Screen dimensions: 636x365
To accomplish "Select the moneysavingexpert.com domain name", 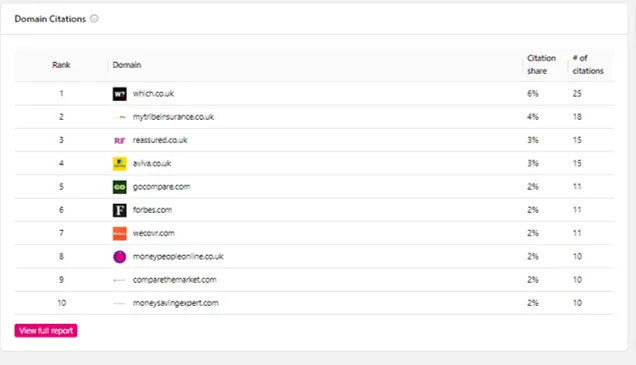I will click(x=176, y=303).
